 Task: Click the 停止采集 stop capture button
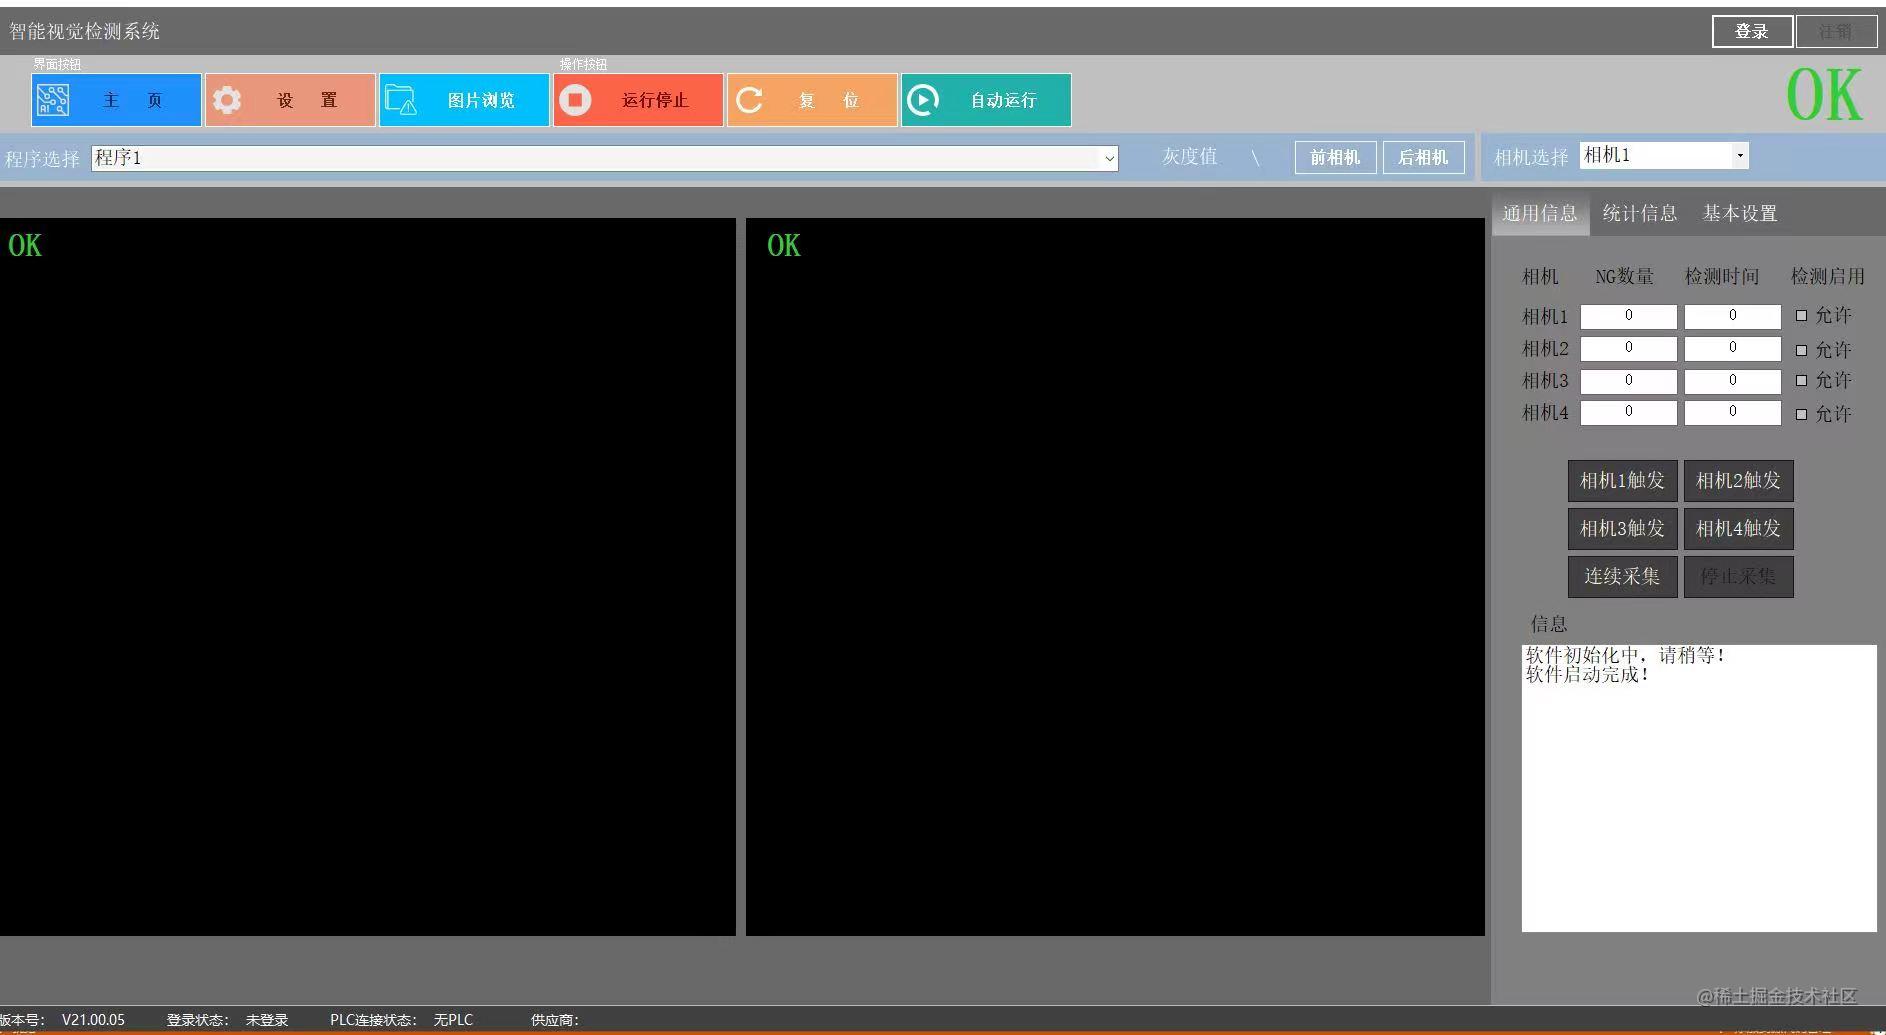[1739, 577]
